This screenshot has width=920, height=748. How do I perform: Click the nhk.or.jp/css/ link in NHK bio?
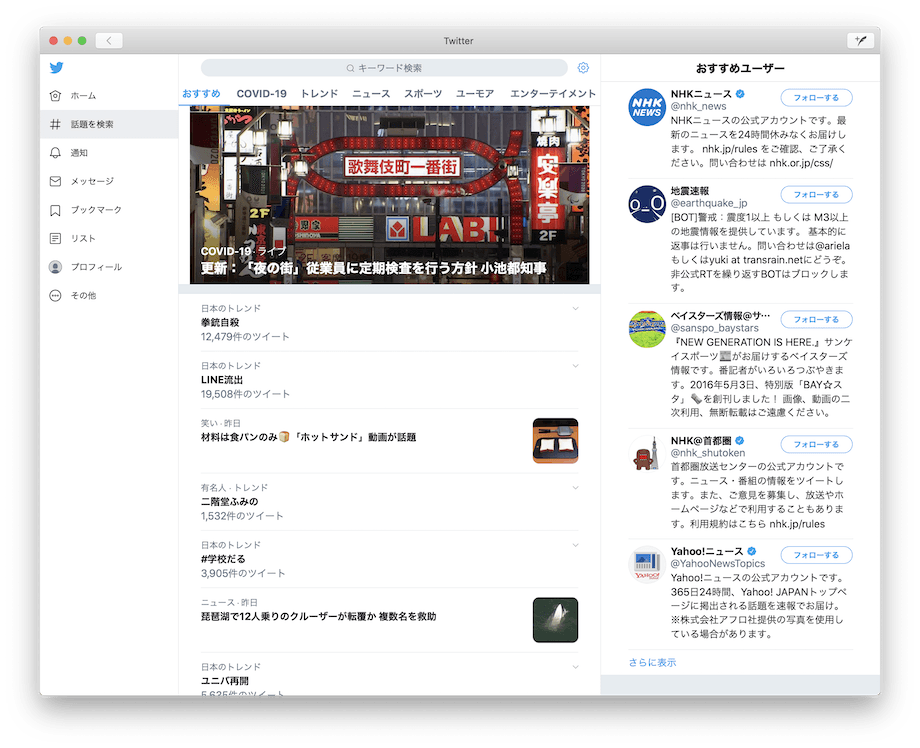(801, 163)
